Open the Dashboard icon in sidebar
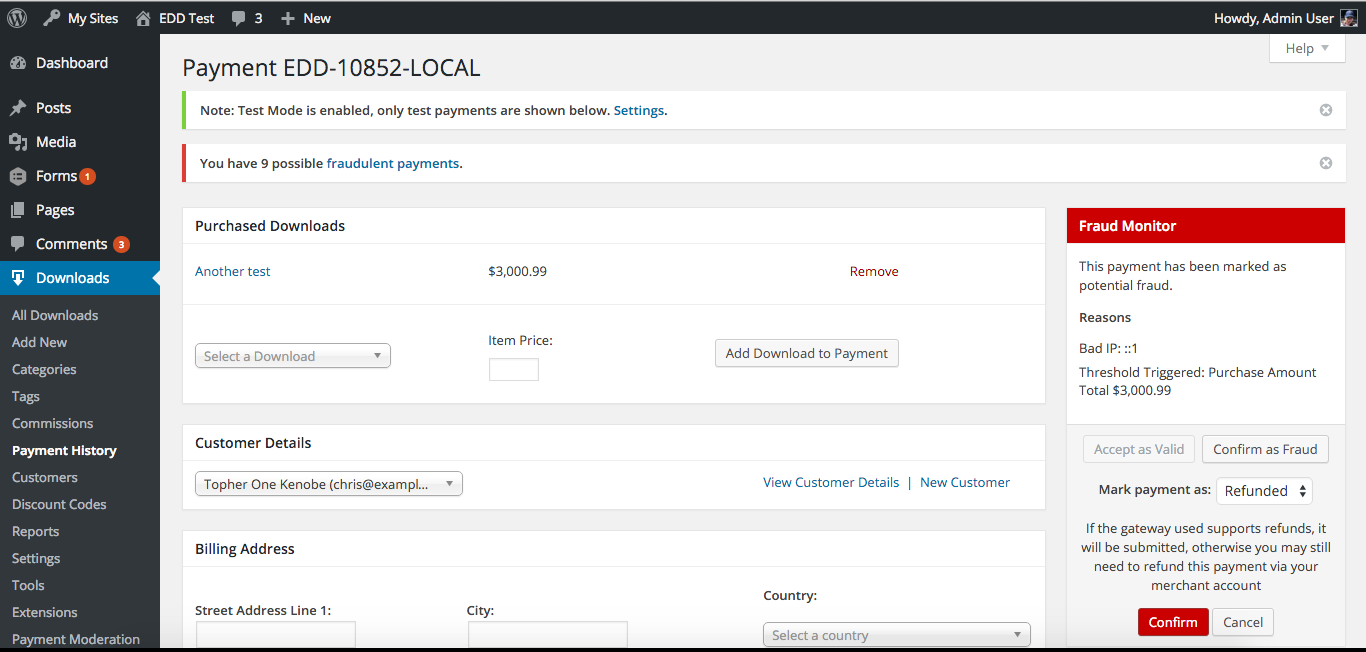This screenshot has height=652, width=1366. click(18, 63)
